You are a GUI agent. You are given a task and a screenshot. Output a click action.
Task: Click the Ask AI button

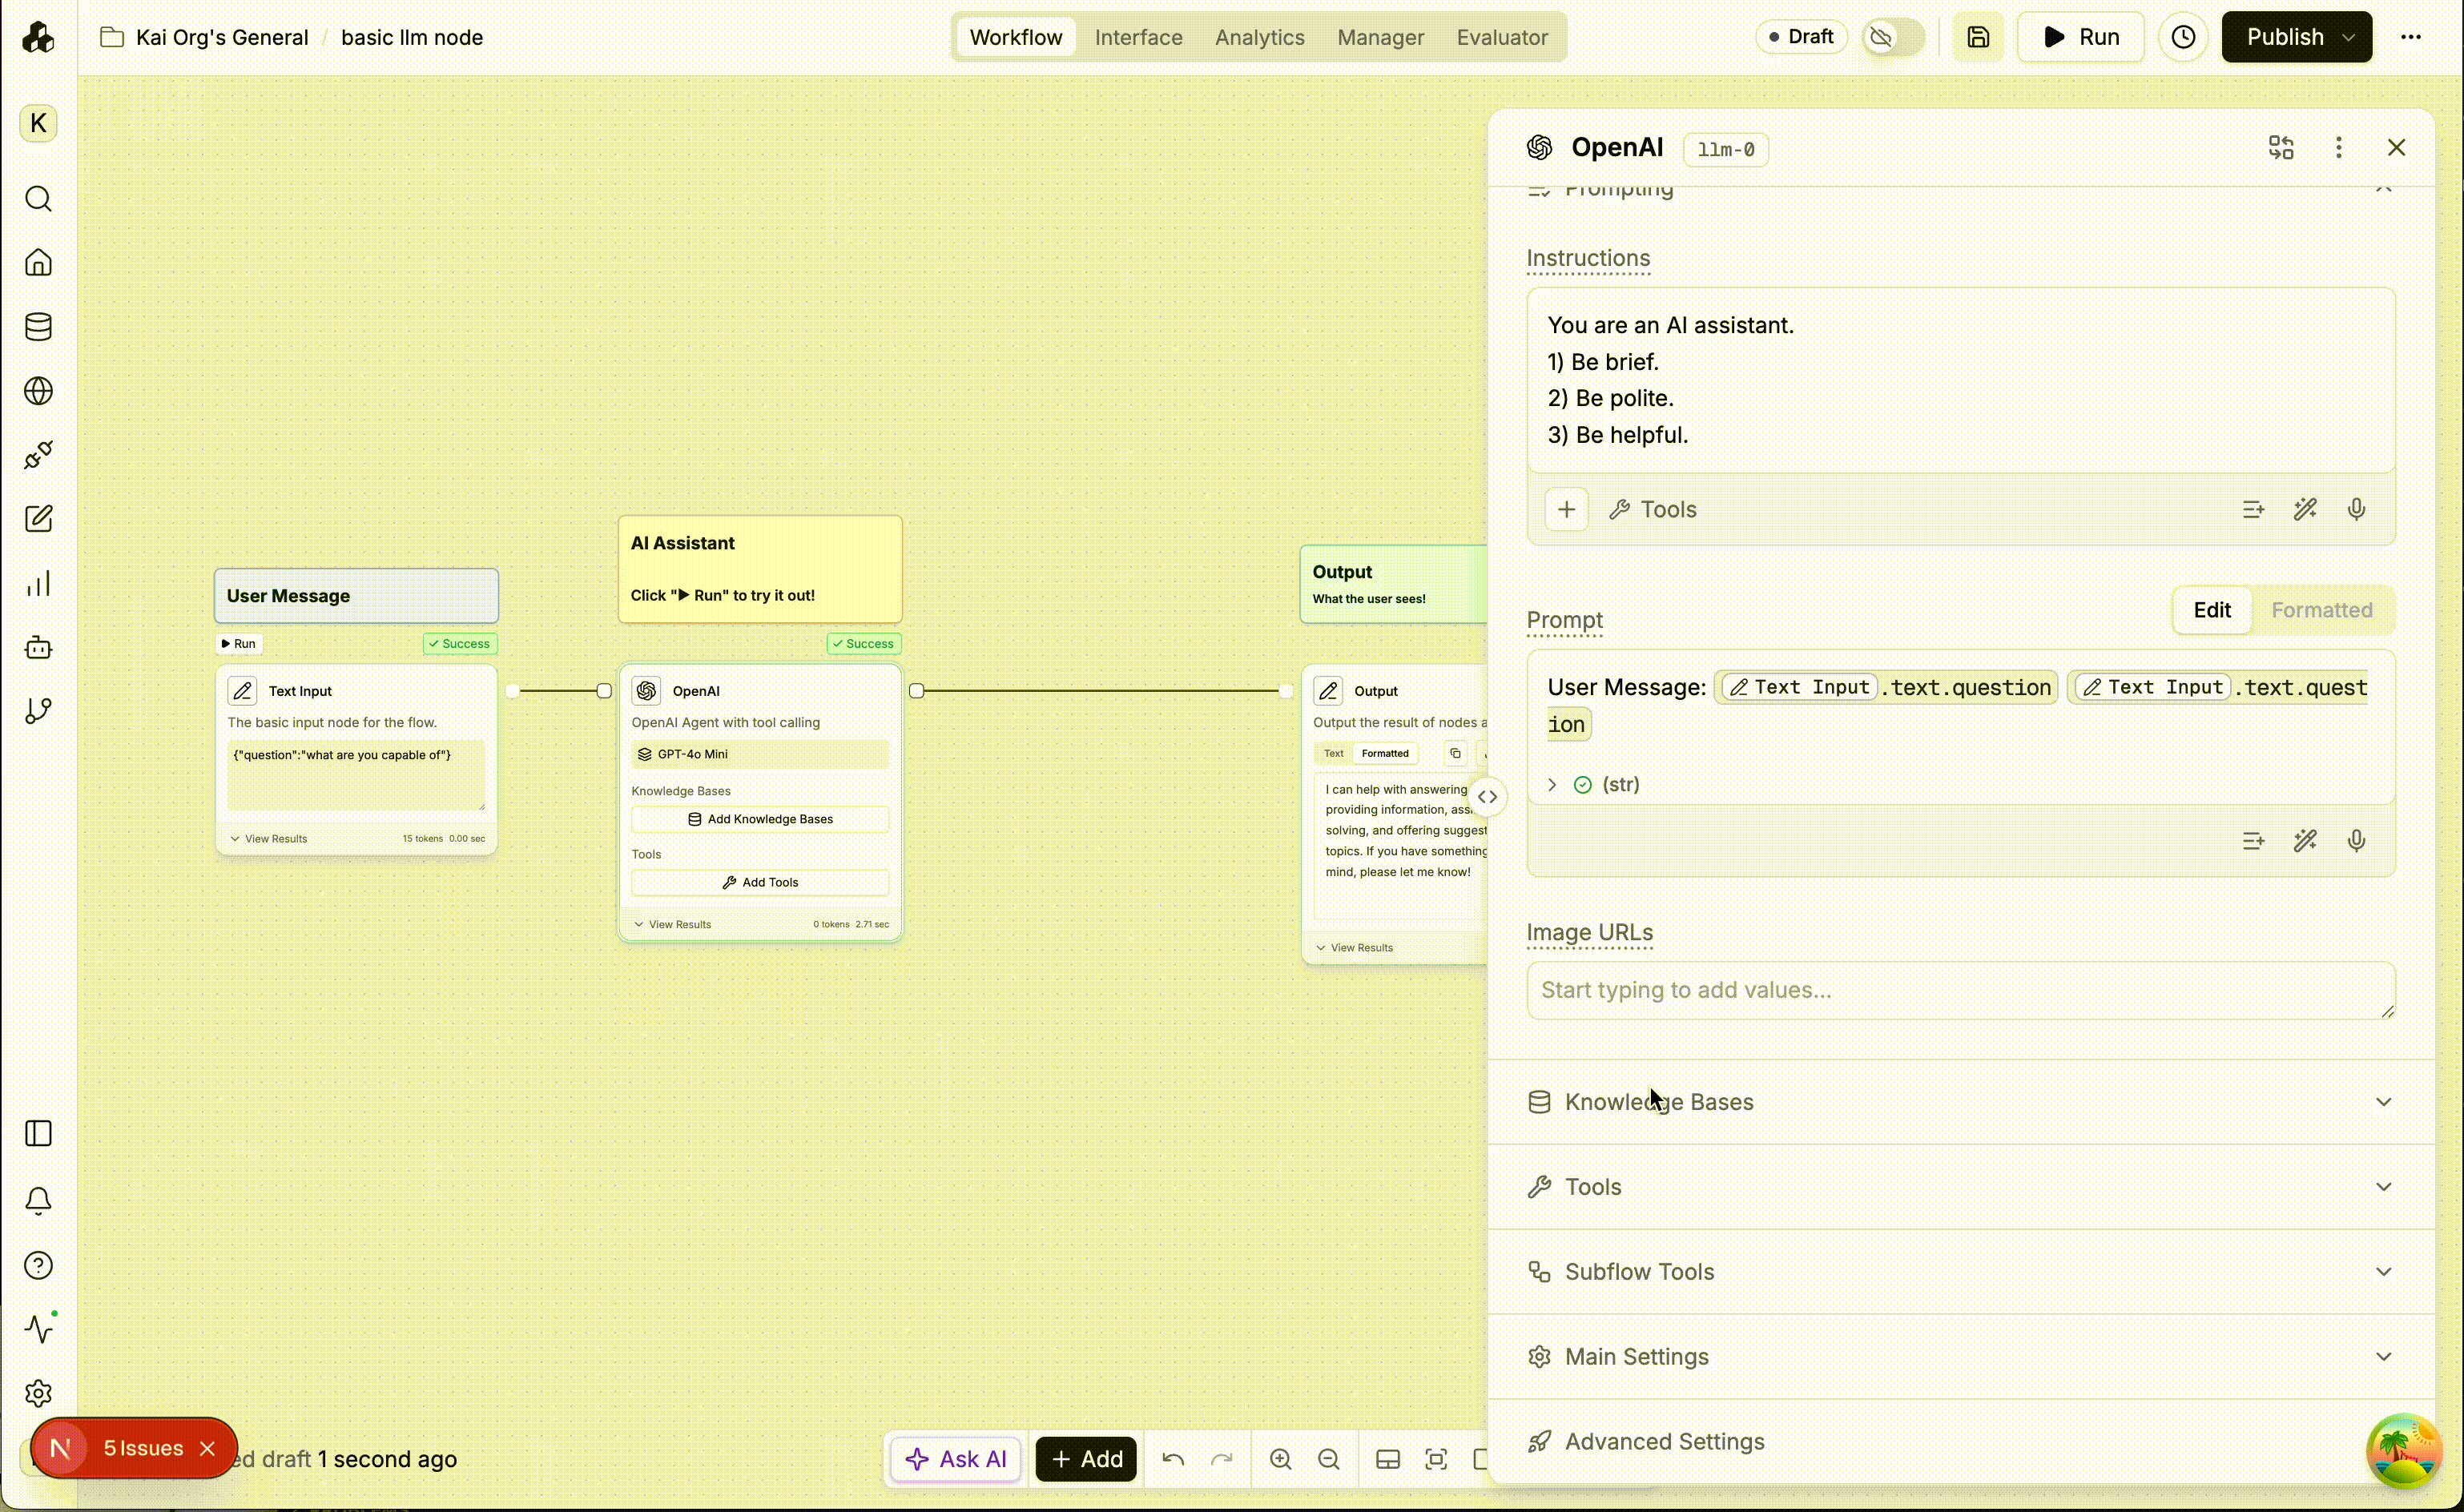[x=956, y=1459]
